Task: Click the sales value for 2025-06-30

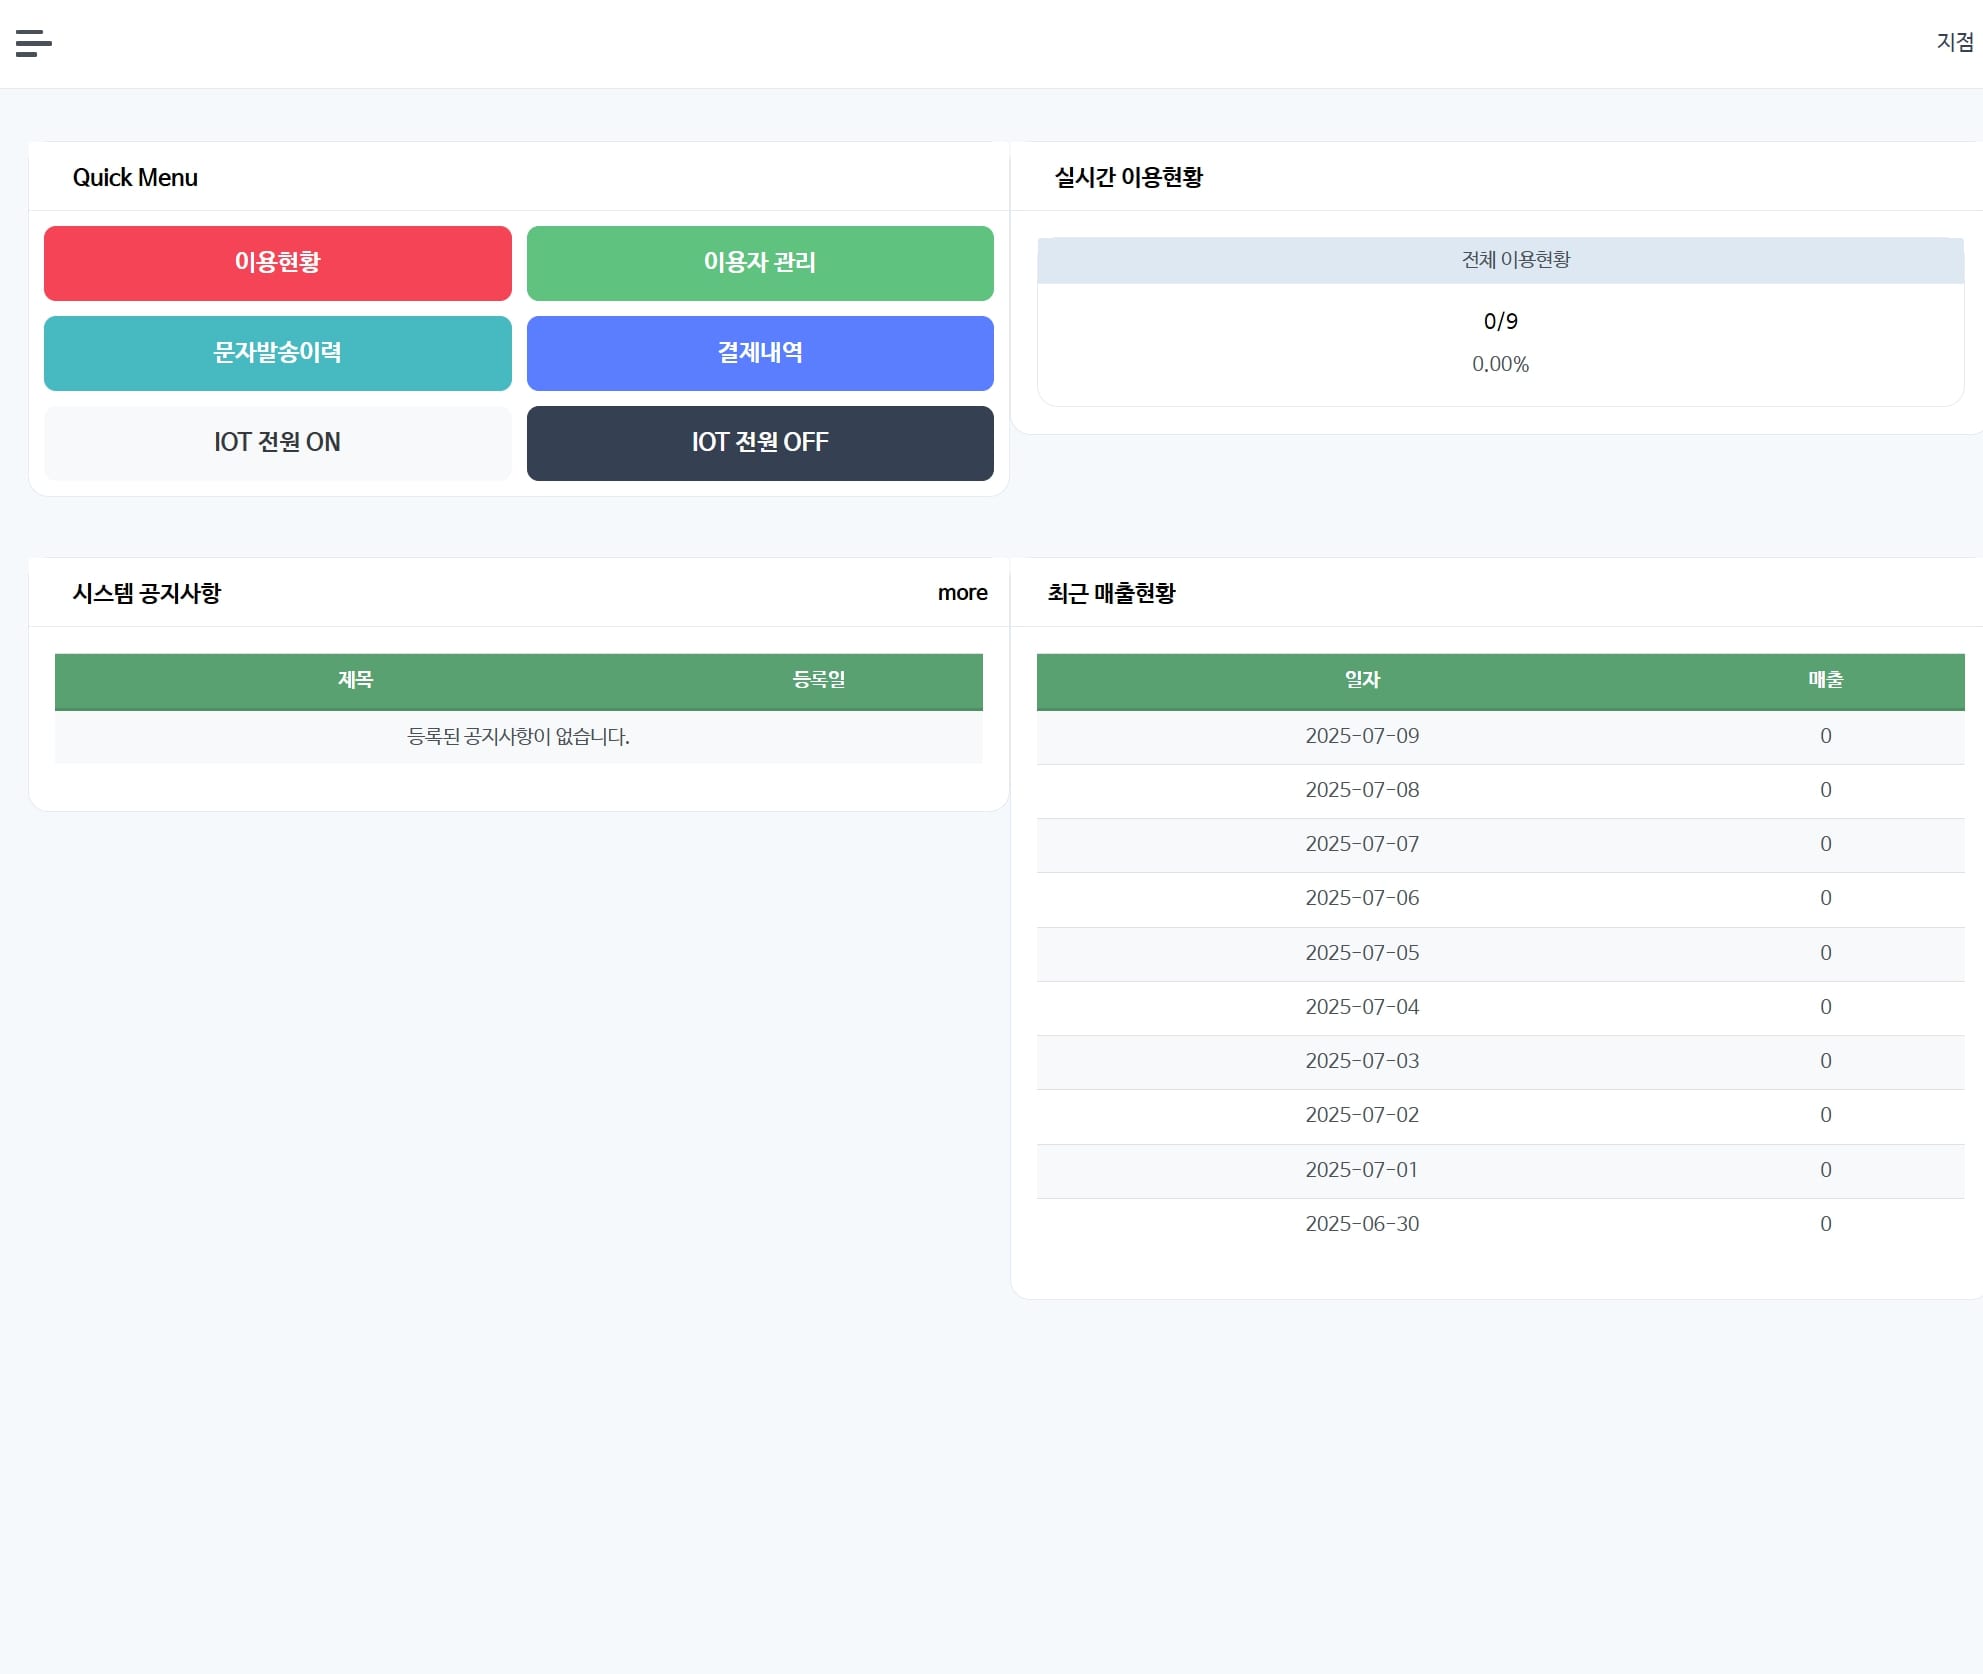Action: coord(1826,1225)
